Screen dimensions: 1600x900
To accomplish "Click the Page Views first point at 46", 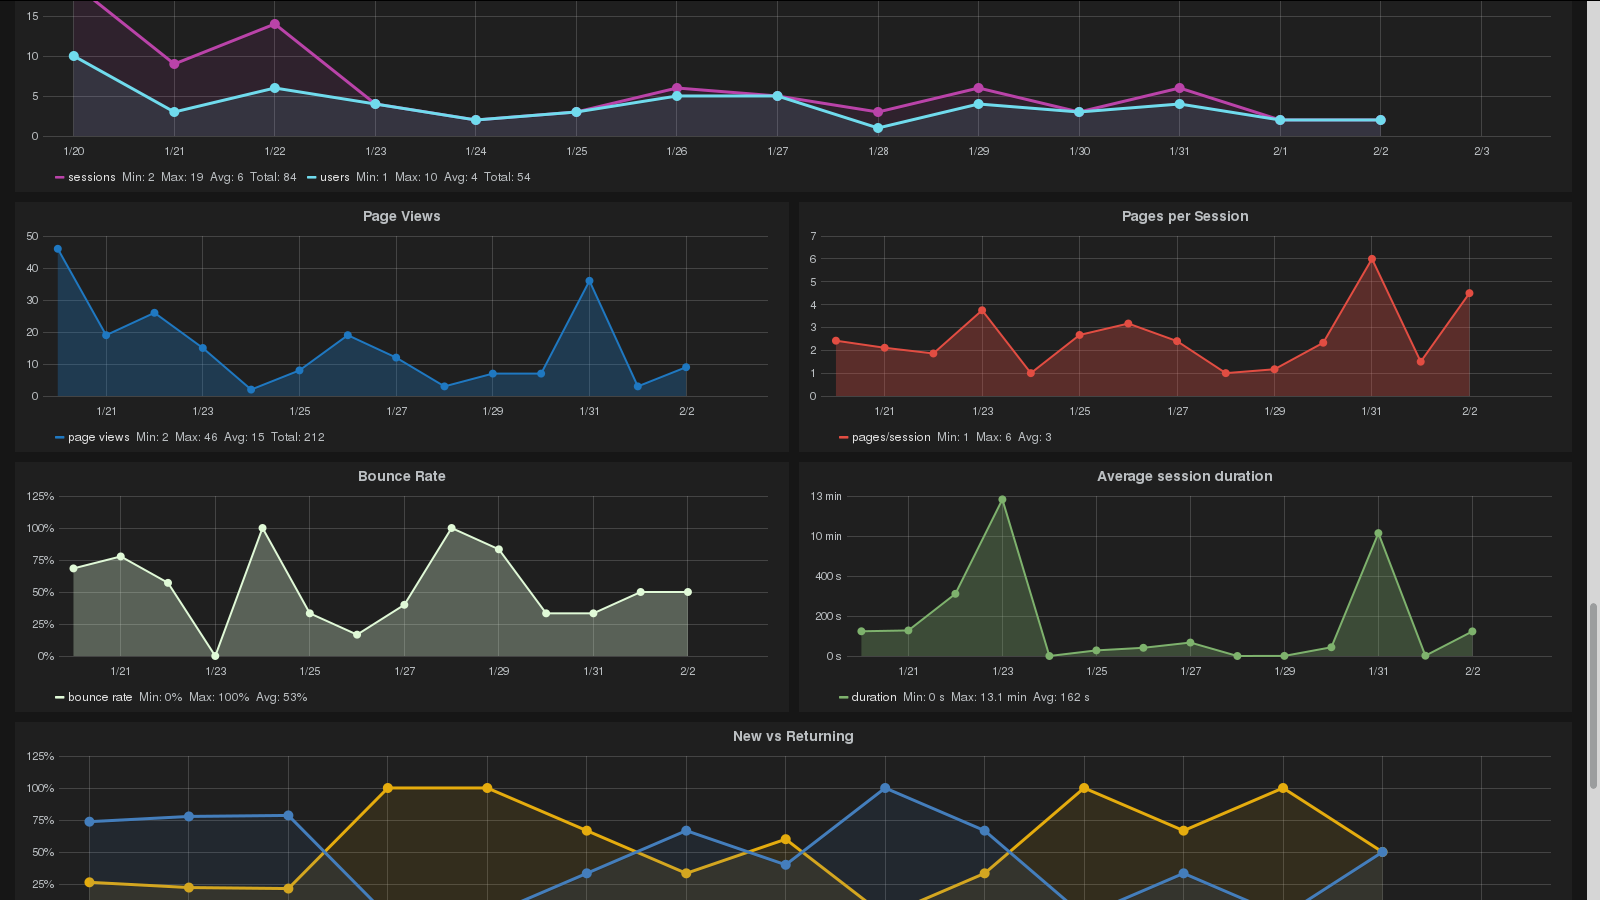I will click(58, 249).
